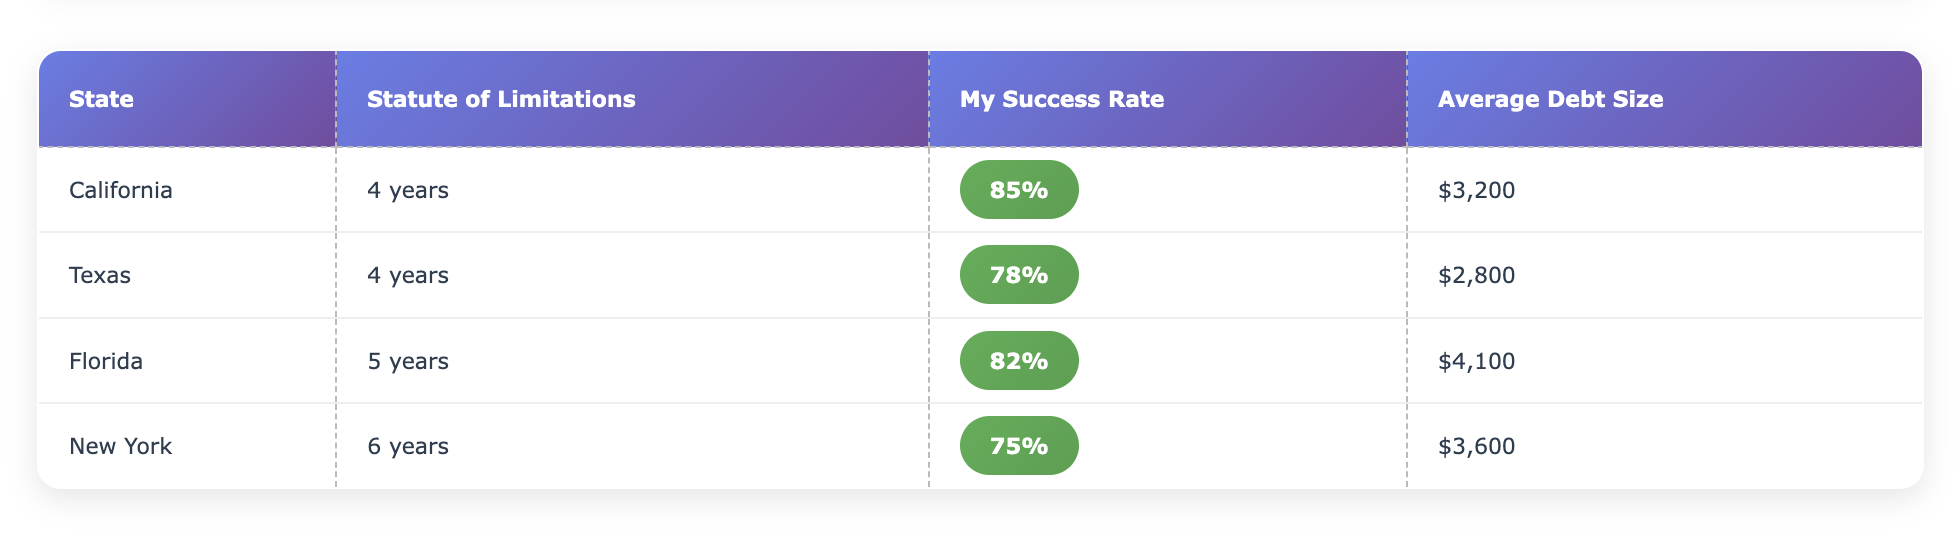Select the 82% success rate badge
The width and height of the screenshot is (1960, 538).
coord(1019,360)
